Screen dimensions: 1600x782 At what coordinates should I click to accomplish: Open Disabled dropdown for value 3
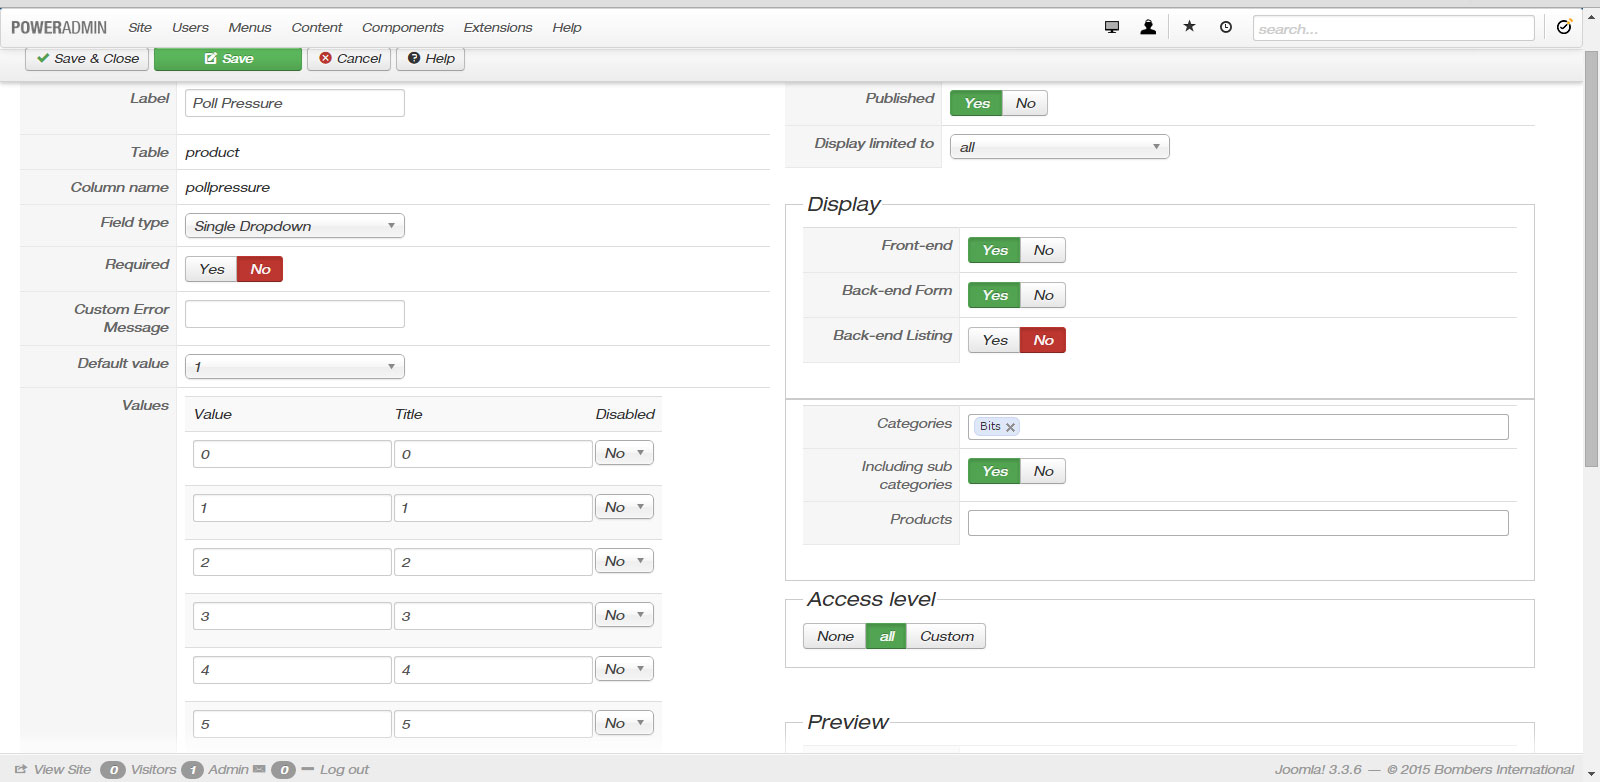click(625, 615)
